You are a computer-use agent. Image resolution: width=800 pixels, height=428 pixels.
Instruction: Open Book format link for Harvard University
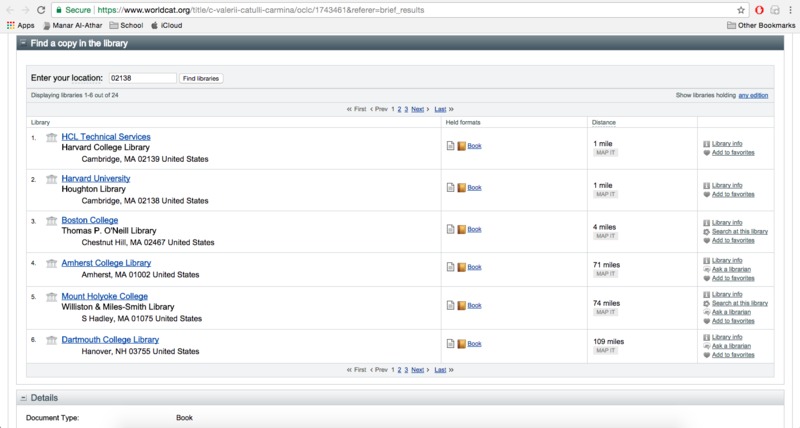point(474,188)
